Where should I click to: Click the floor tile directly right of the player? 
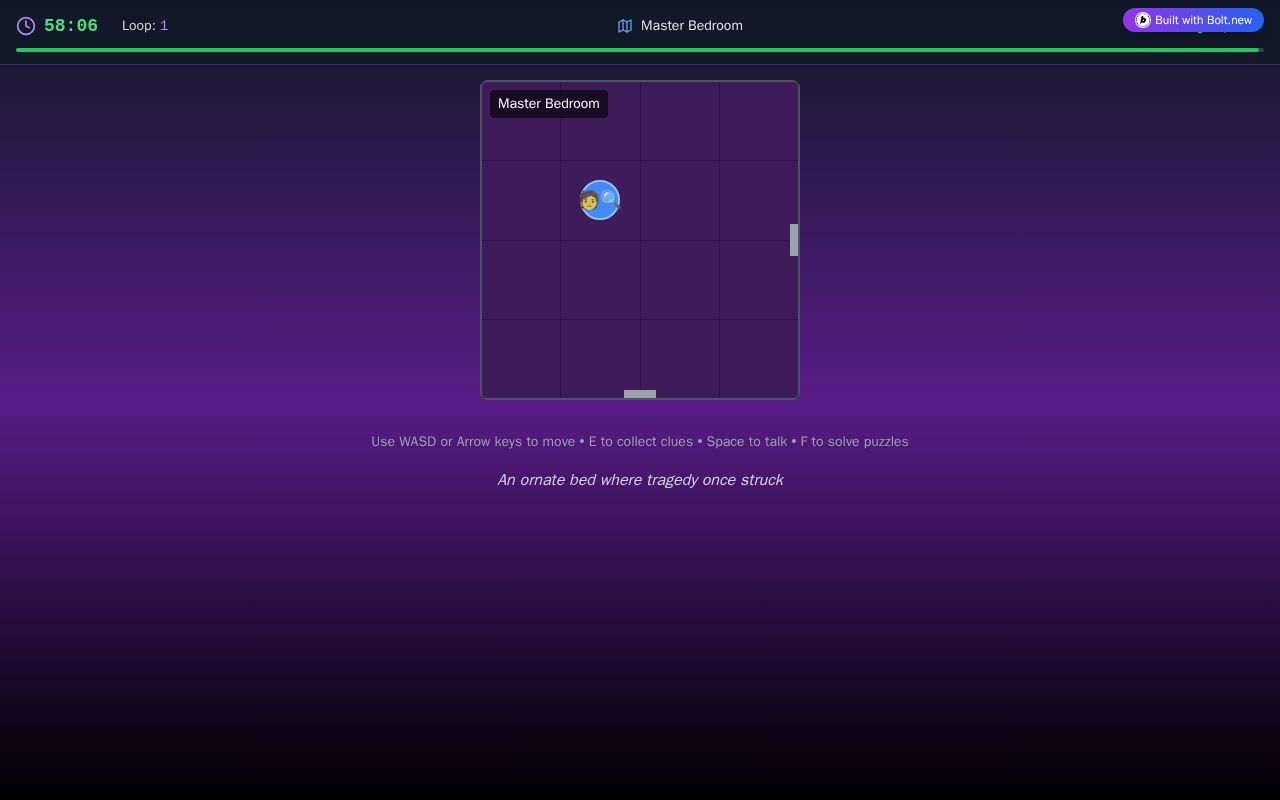[680, 200]
